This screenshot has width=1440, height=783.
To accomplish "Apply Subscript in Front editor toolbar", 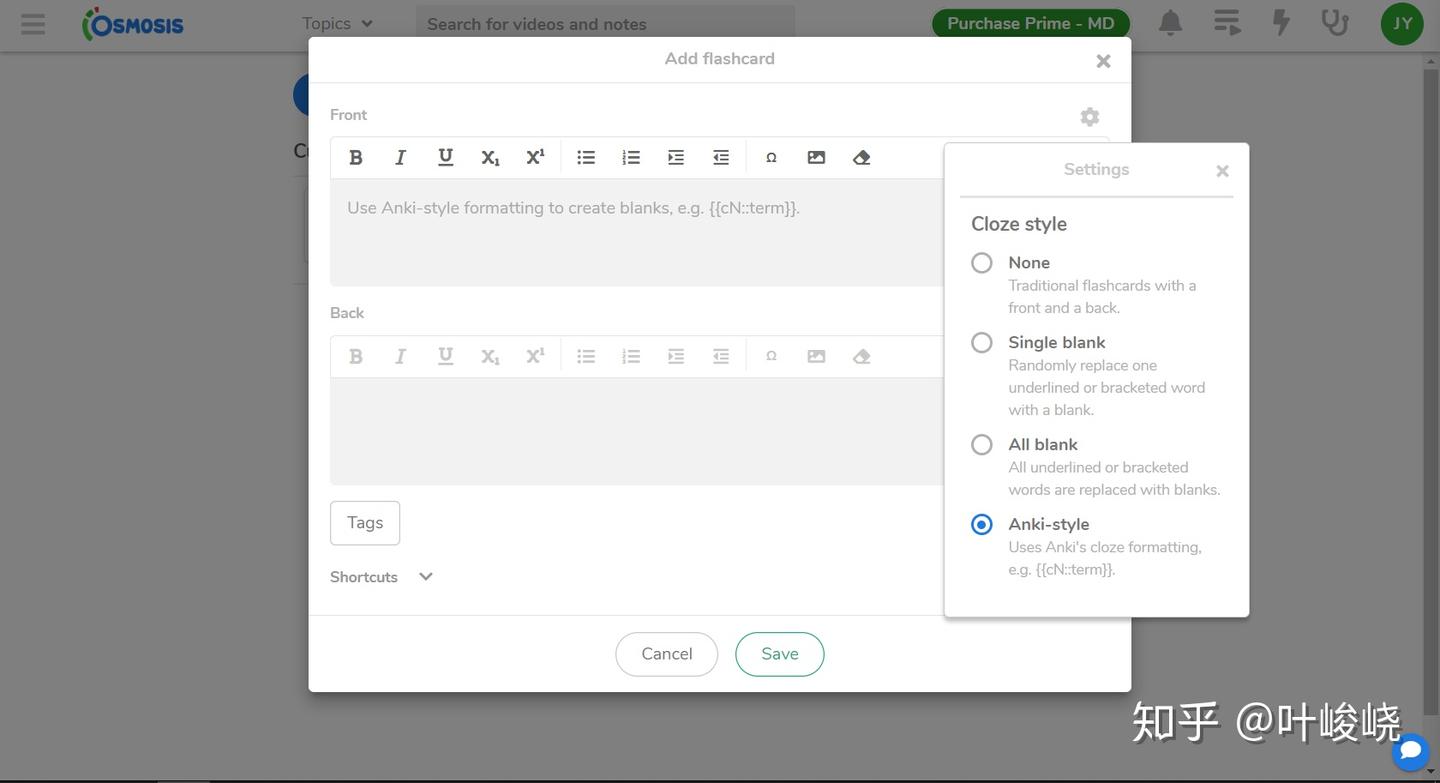I will click(x=490, y=157).
